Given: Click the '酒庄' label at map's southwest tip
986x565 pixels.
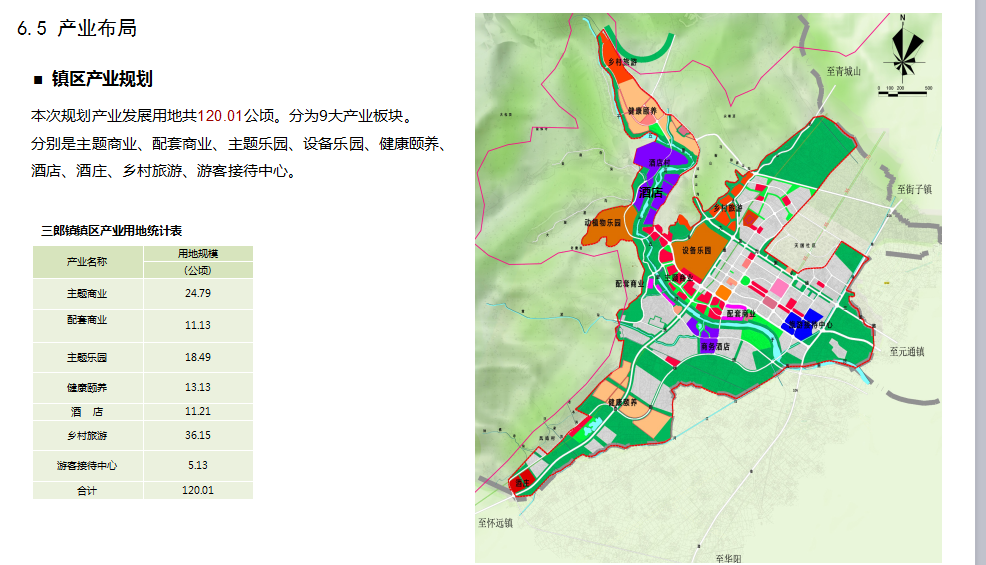Looking at the screenshot, I should [x=523, y=483].
